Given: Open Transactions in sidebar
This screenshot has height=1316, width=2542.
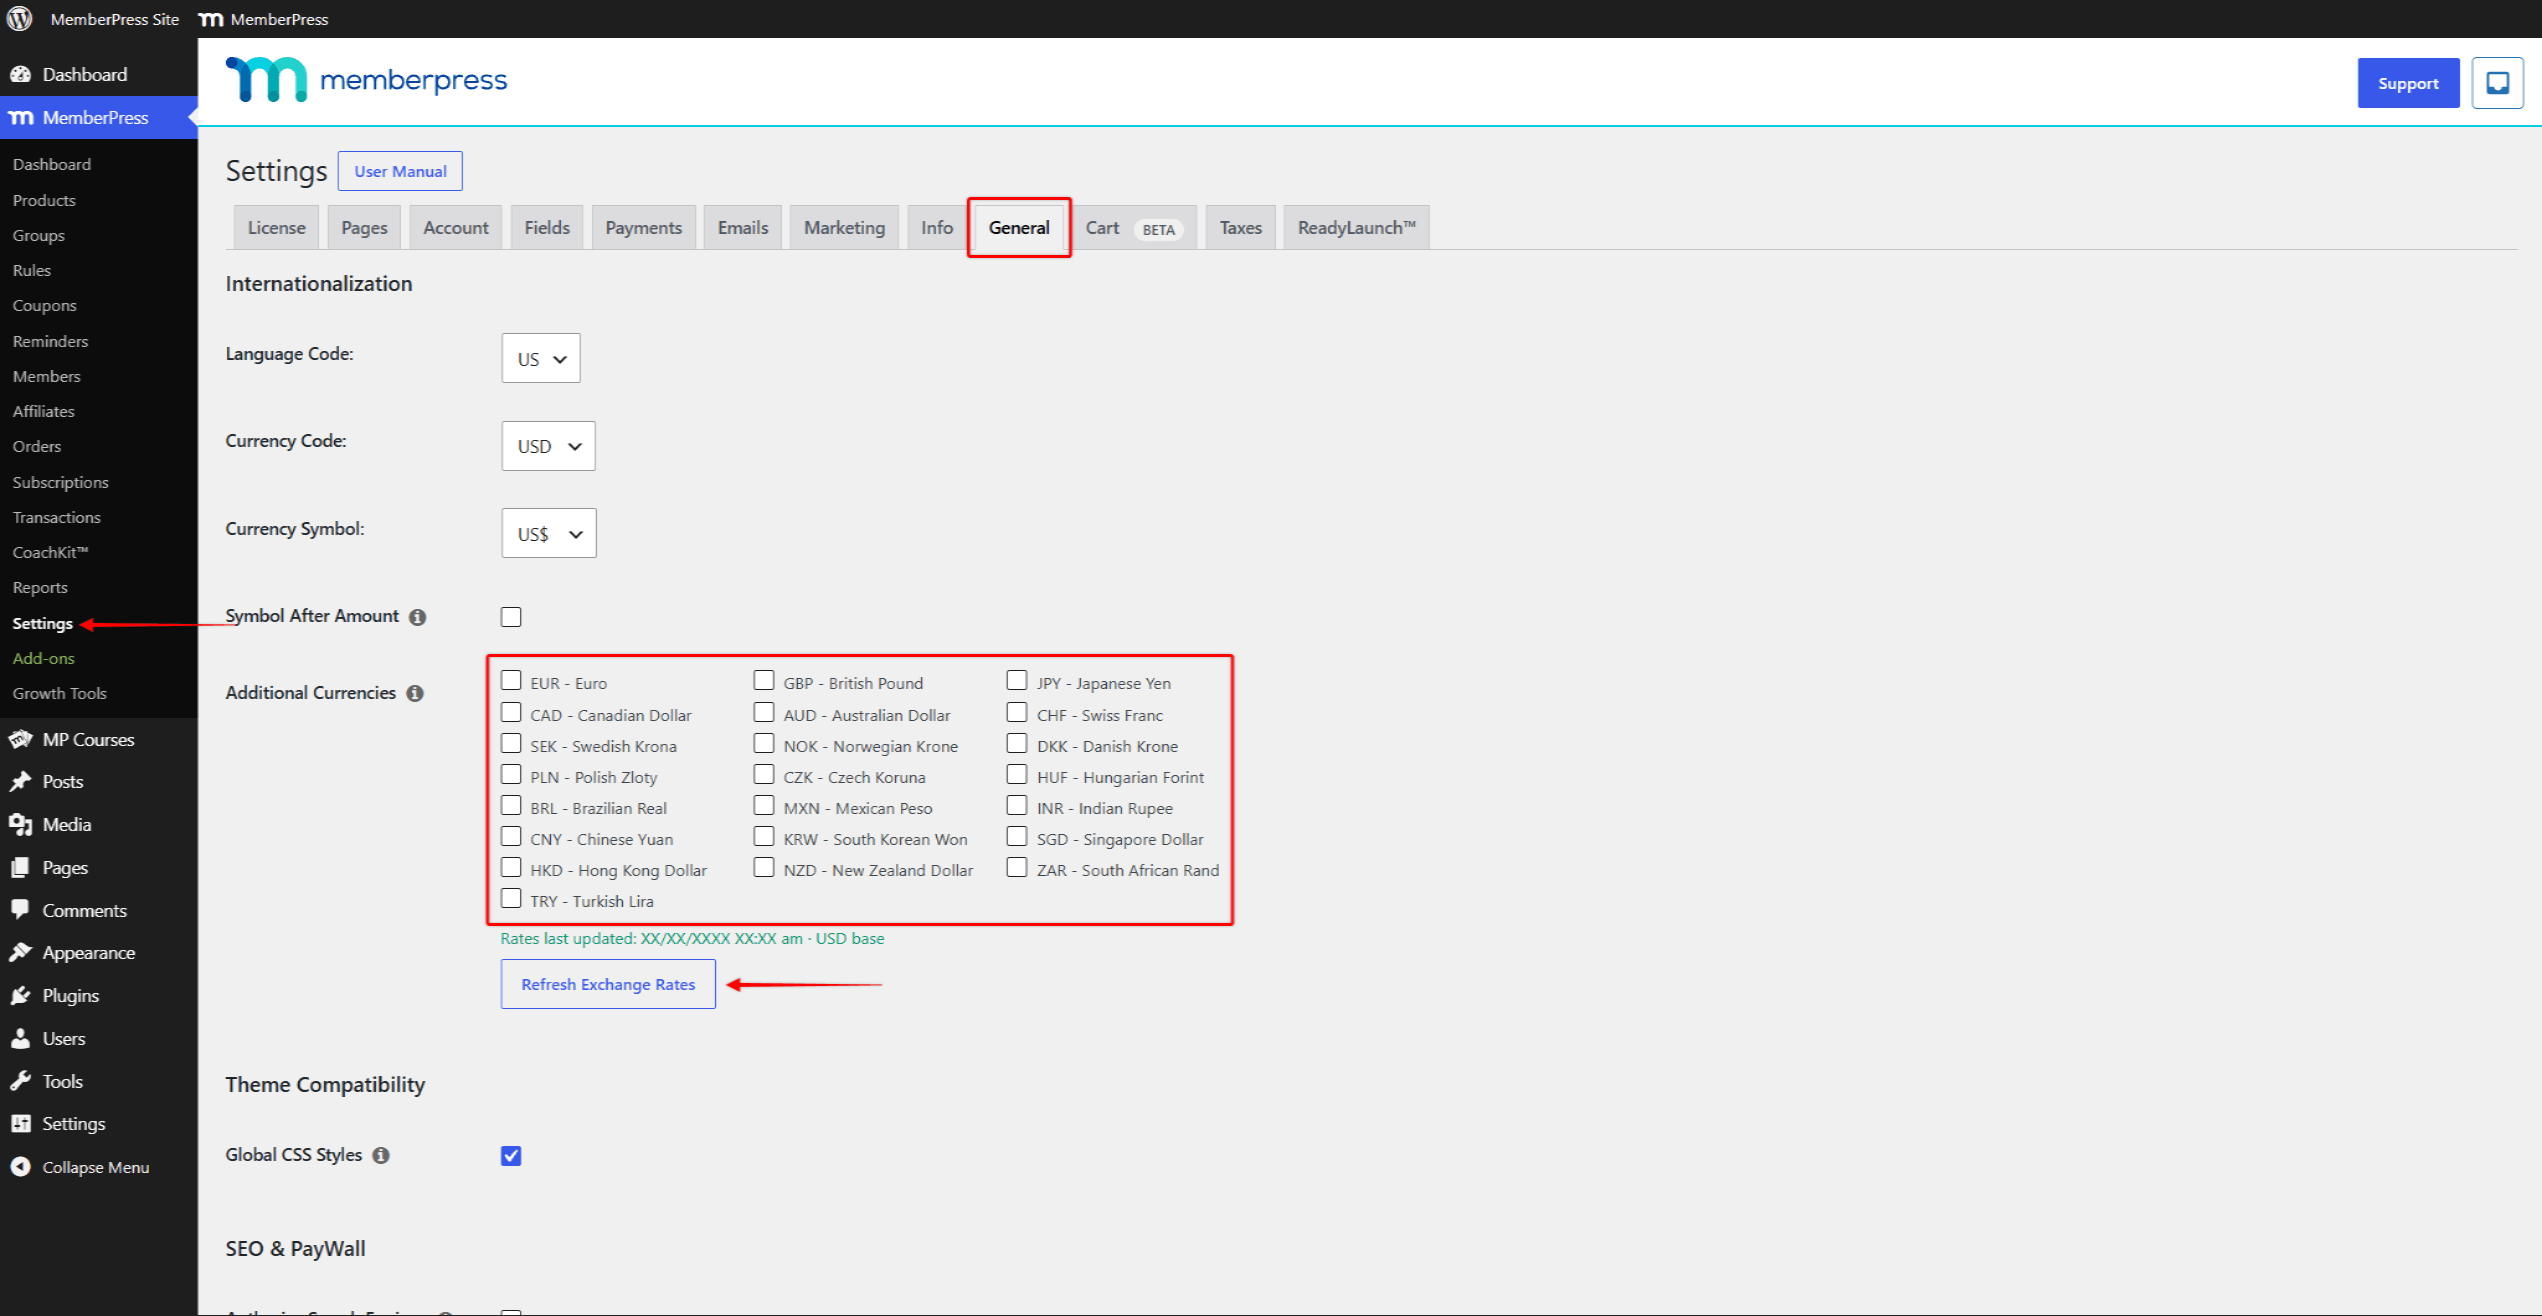Looking at the screenshot, I should pos(56,517).
